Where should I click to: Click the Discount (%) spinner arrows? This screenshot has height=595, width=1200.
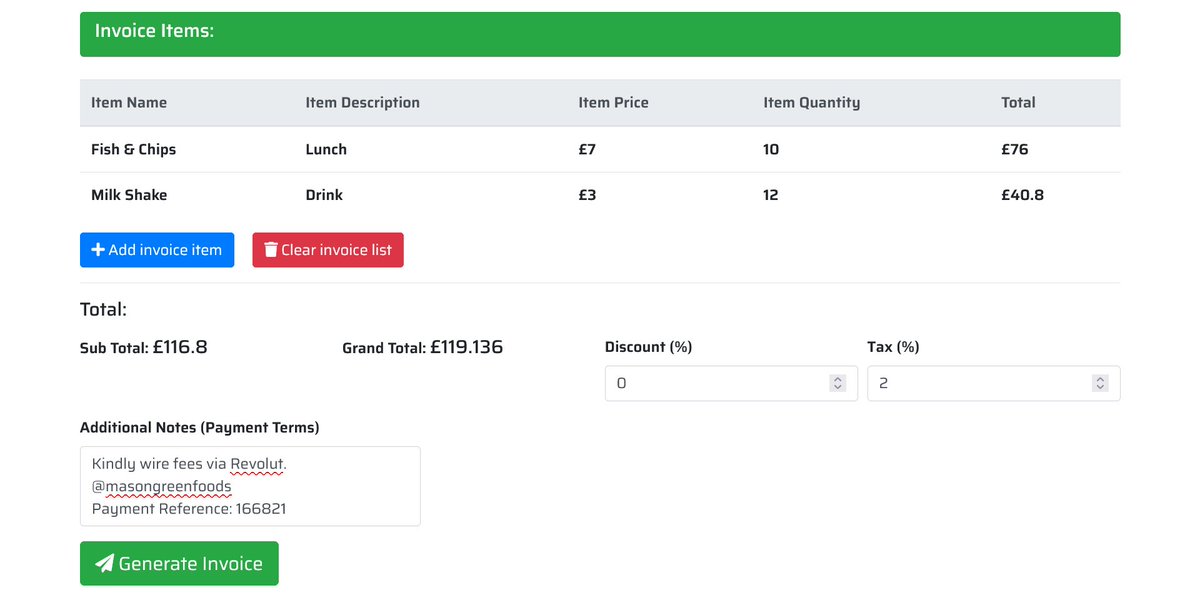(838, 383)
